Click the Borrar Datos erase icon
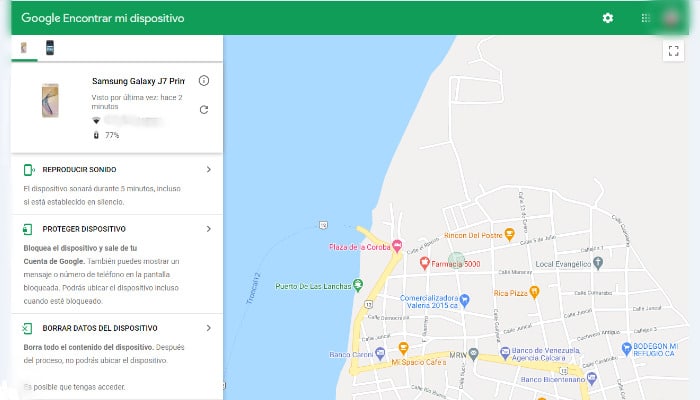Viewport: 700px width, 400px height. pyautogui.click(x=27, y=329)
